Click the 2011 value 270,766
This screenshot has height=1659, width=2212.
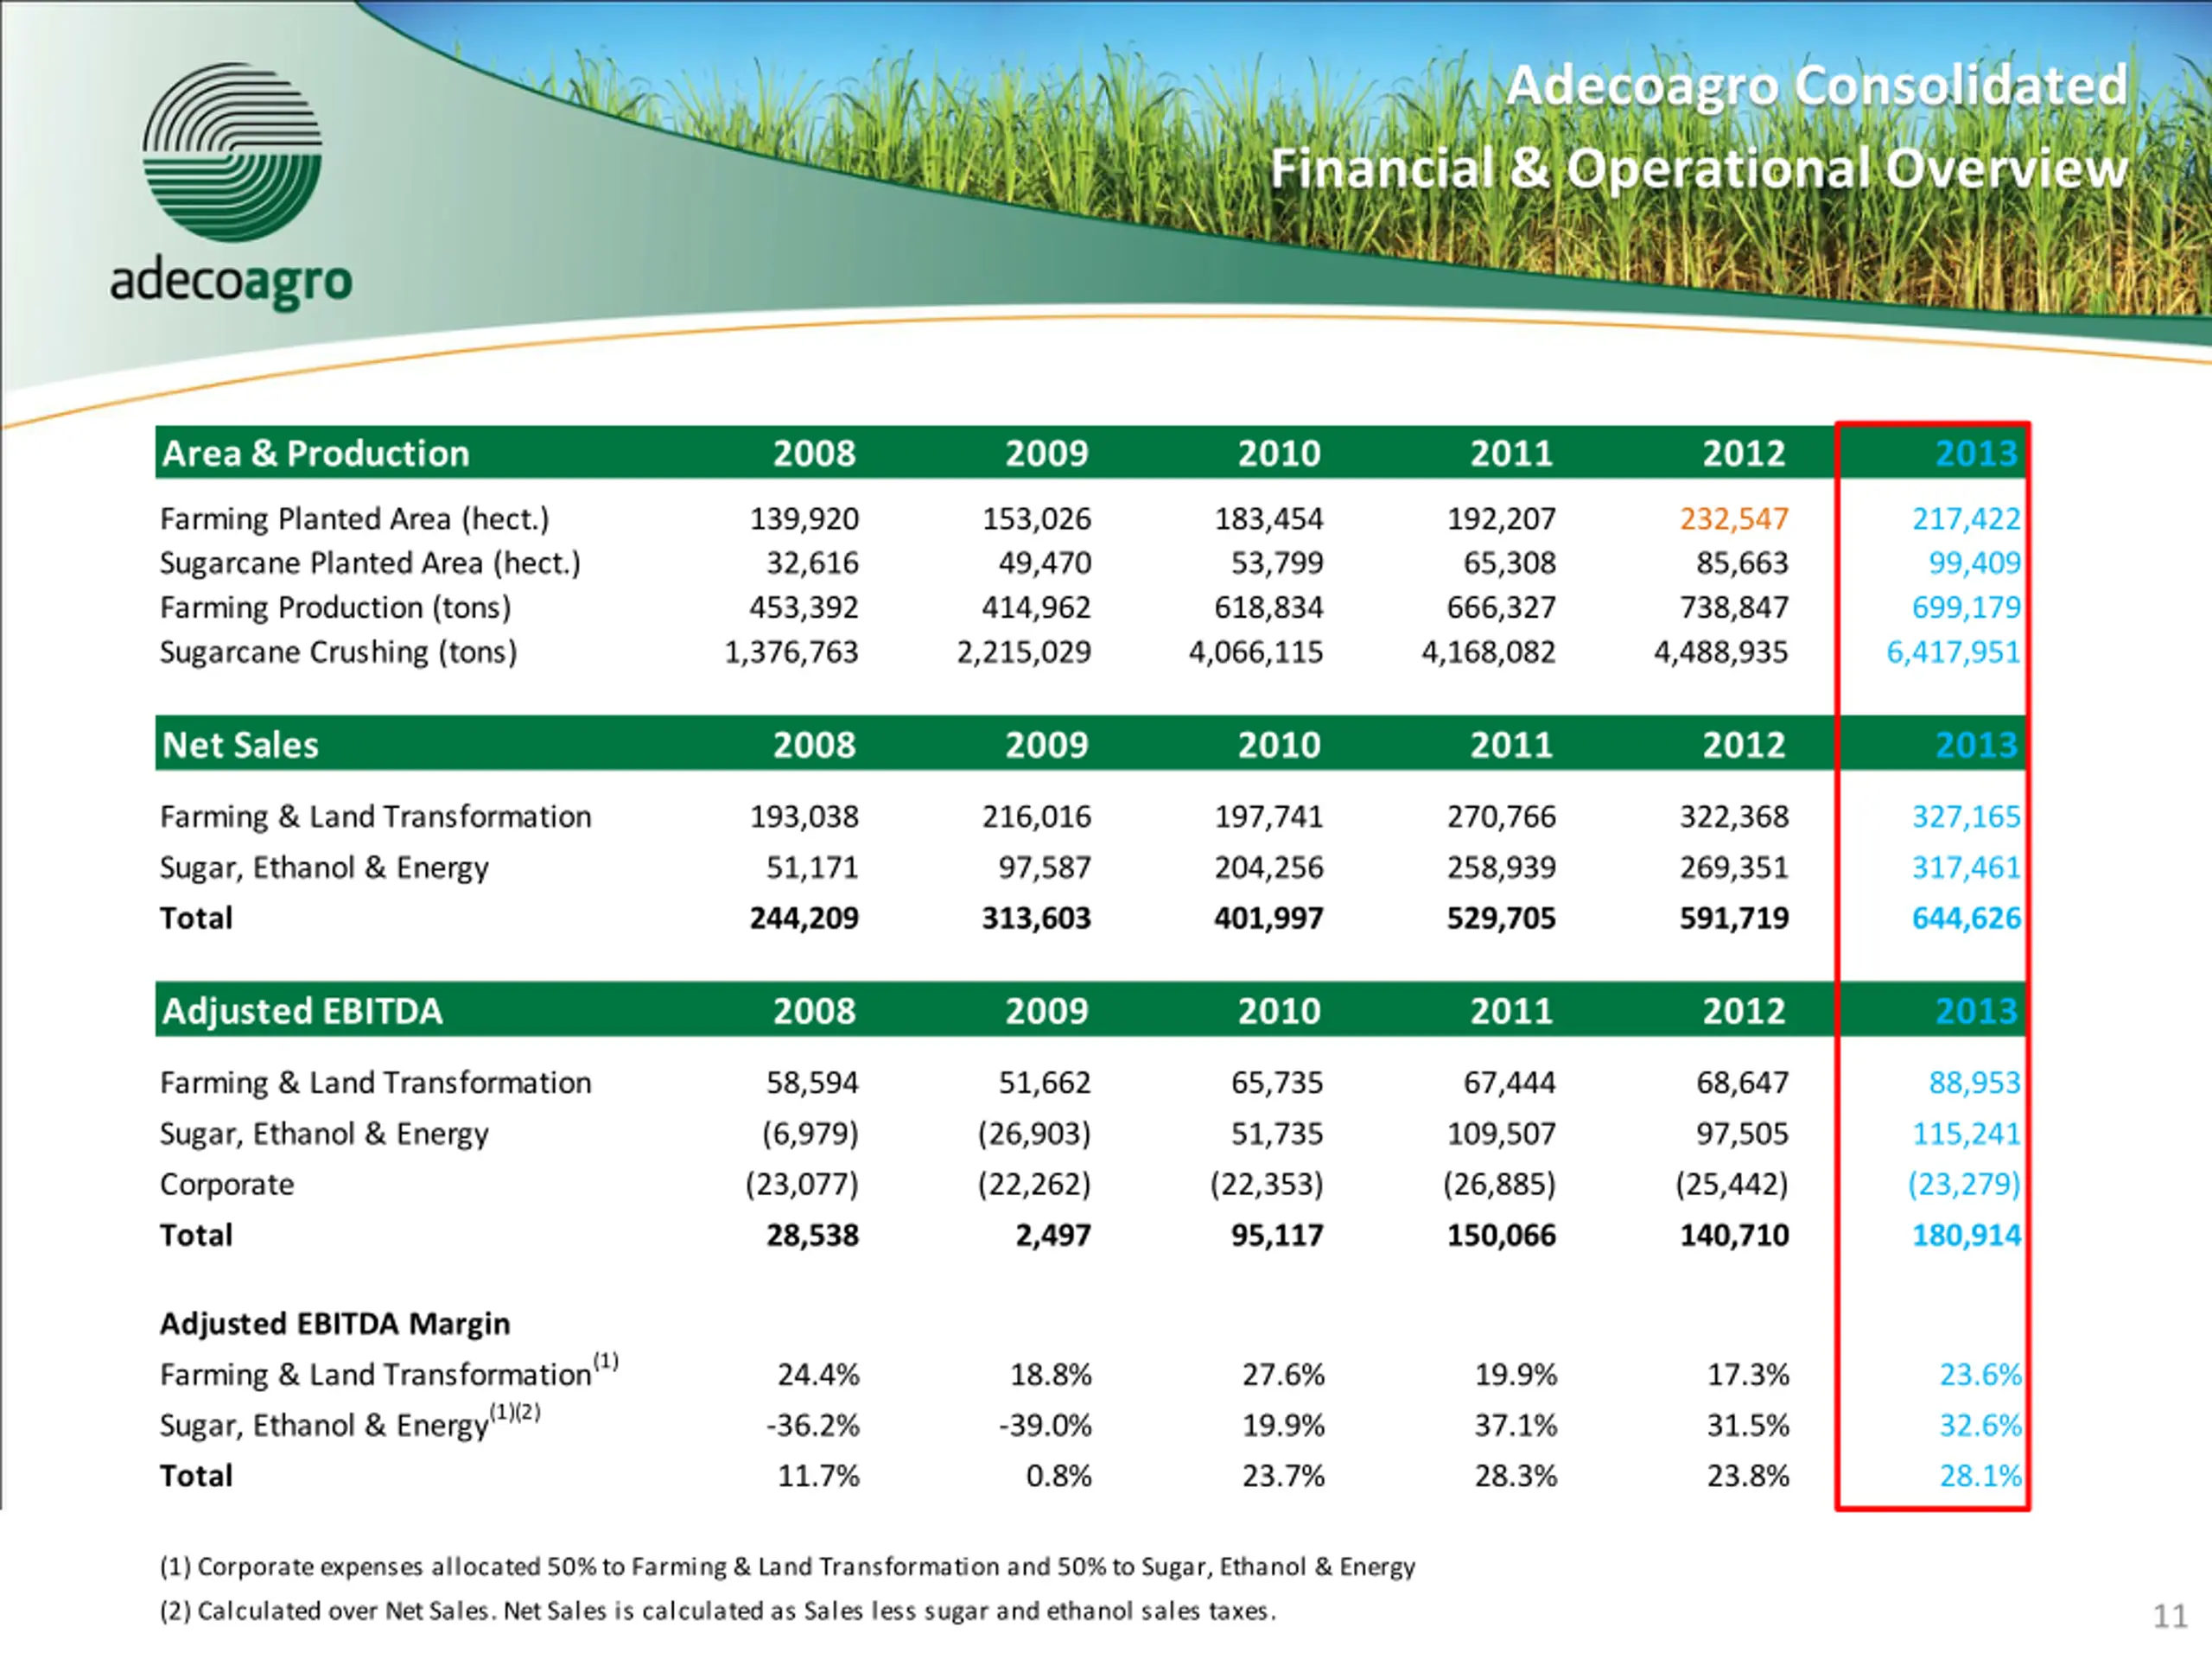pyautogui.click(x=1501, y=817)
